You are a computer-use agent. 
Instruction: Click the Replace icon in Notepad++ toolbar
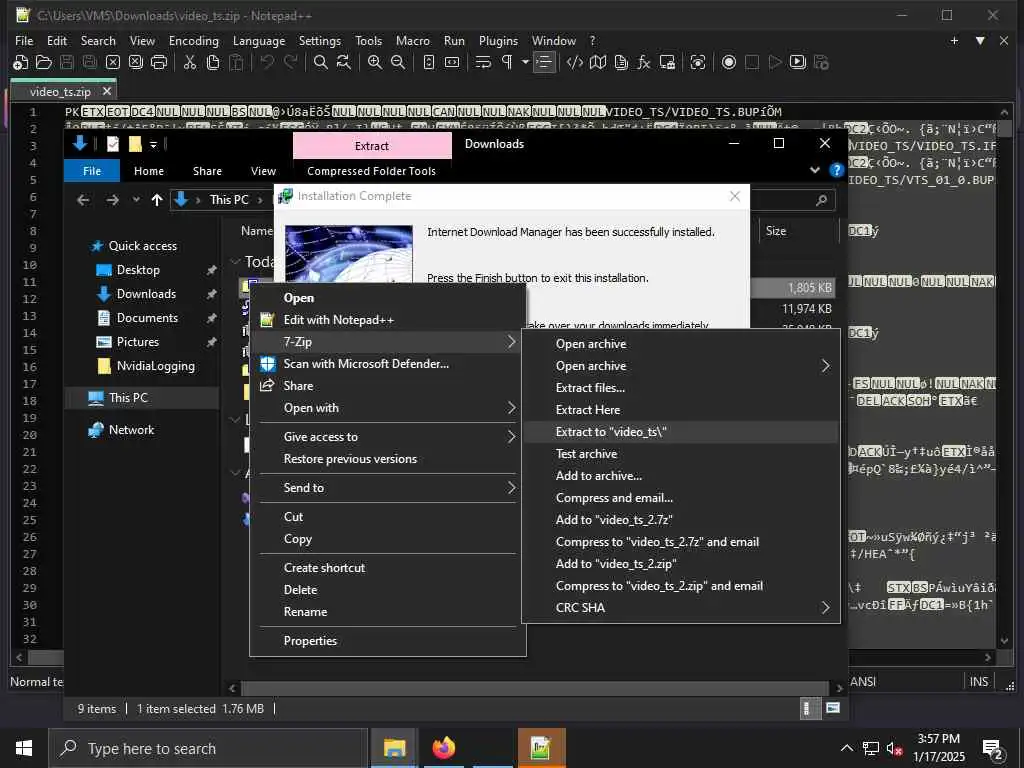click(x=344, y=63)
